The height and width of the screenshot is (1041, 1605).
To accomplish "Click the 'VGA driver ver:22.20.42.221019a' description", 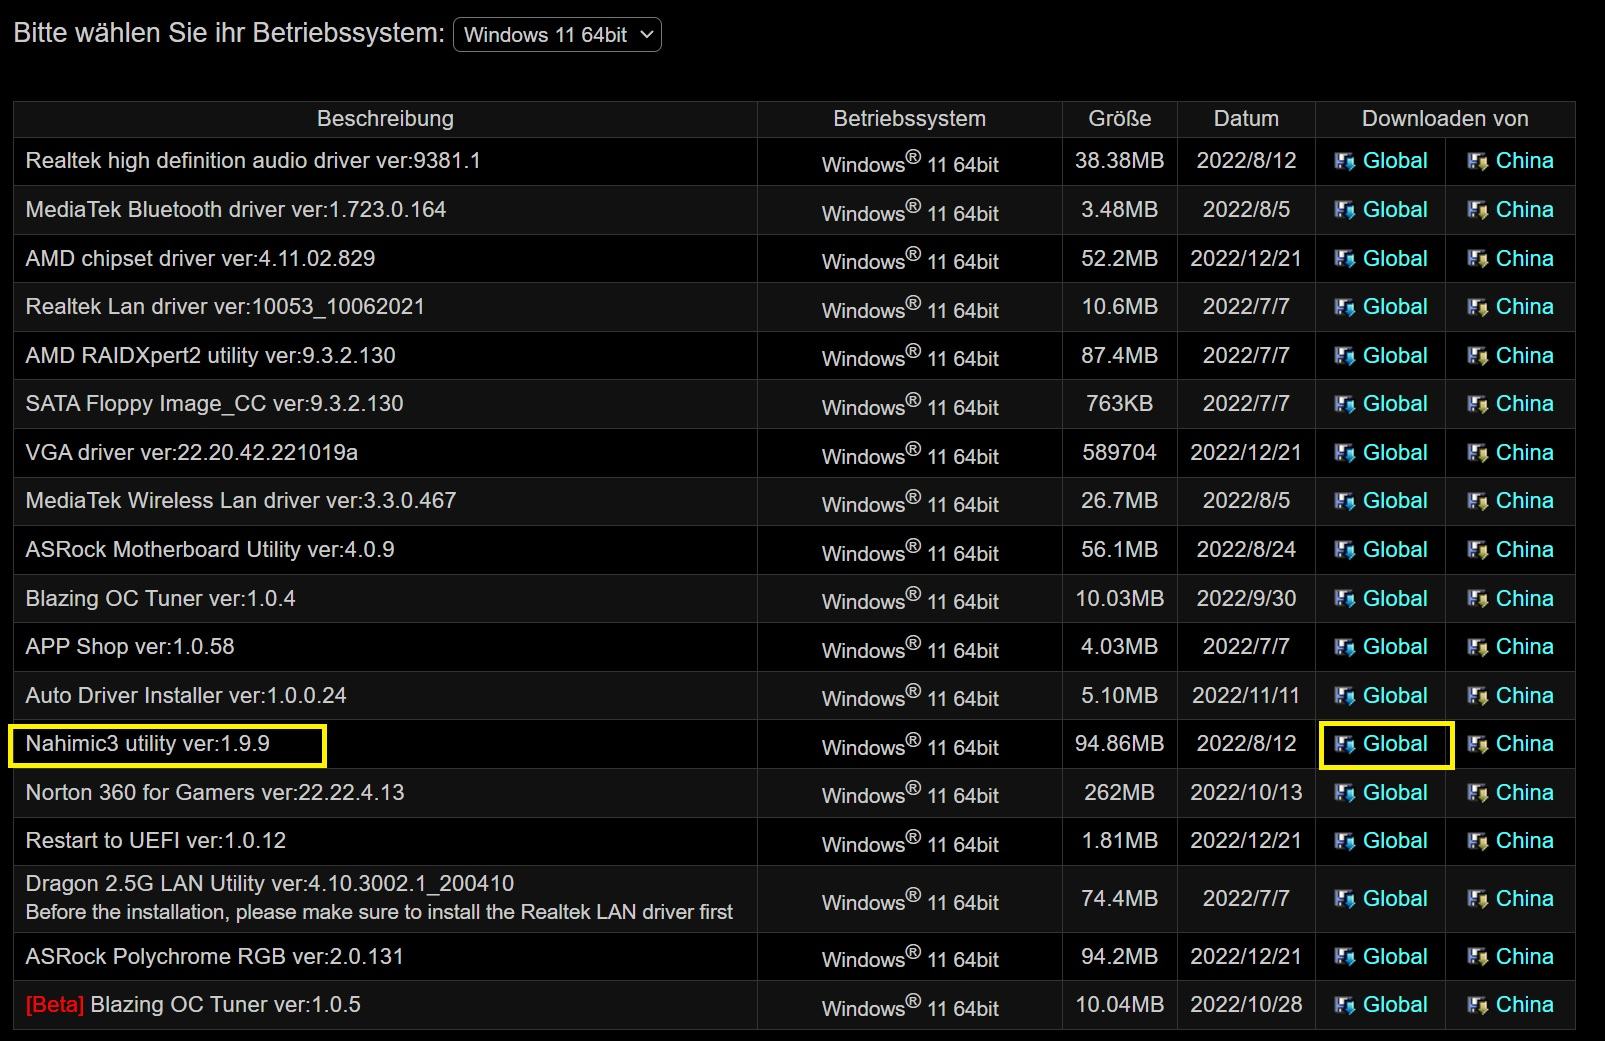I will click(192, 453).
